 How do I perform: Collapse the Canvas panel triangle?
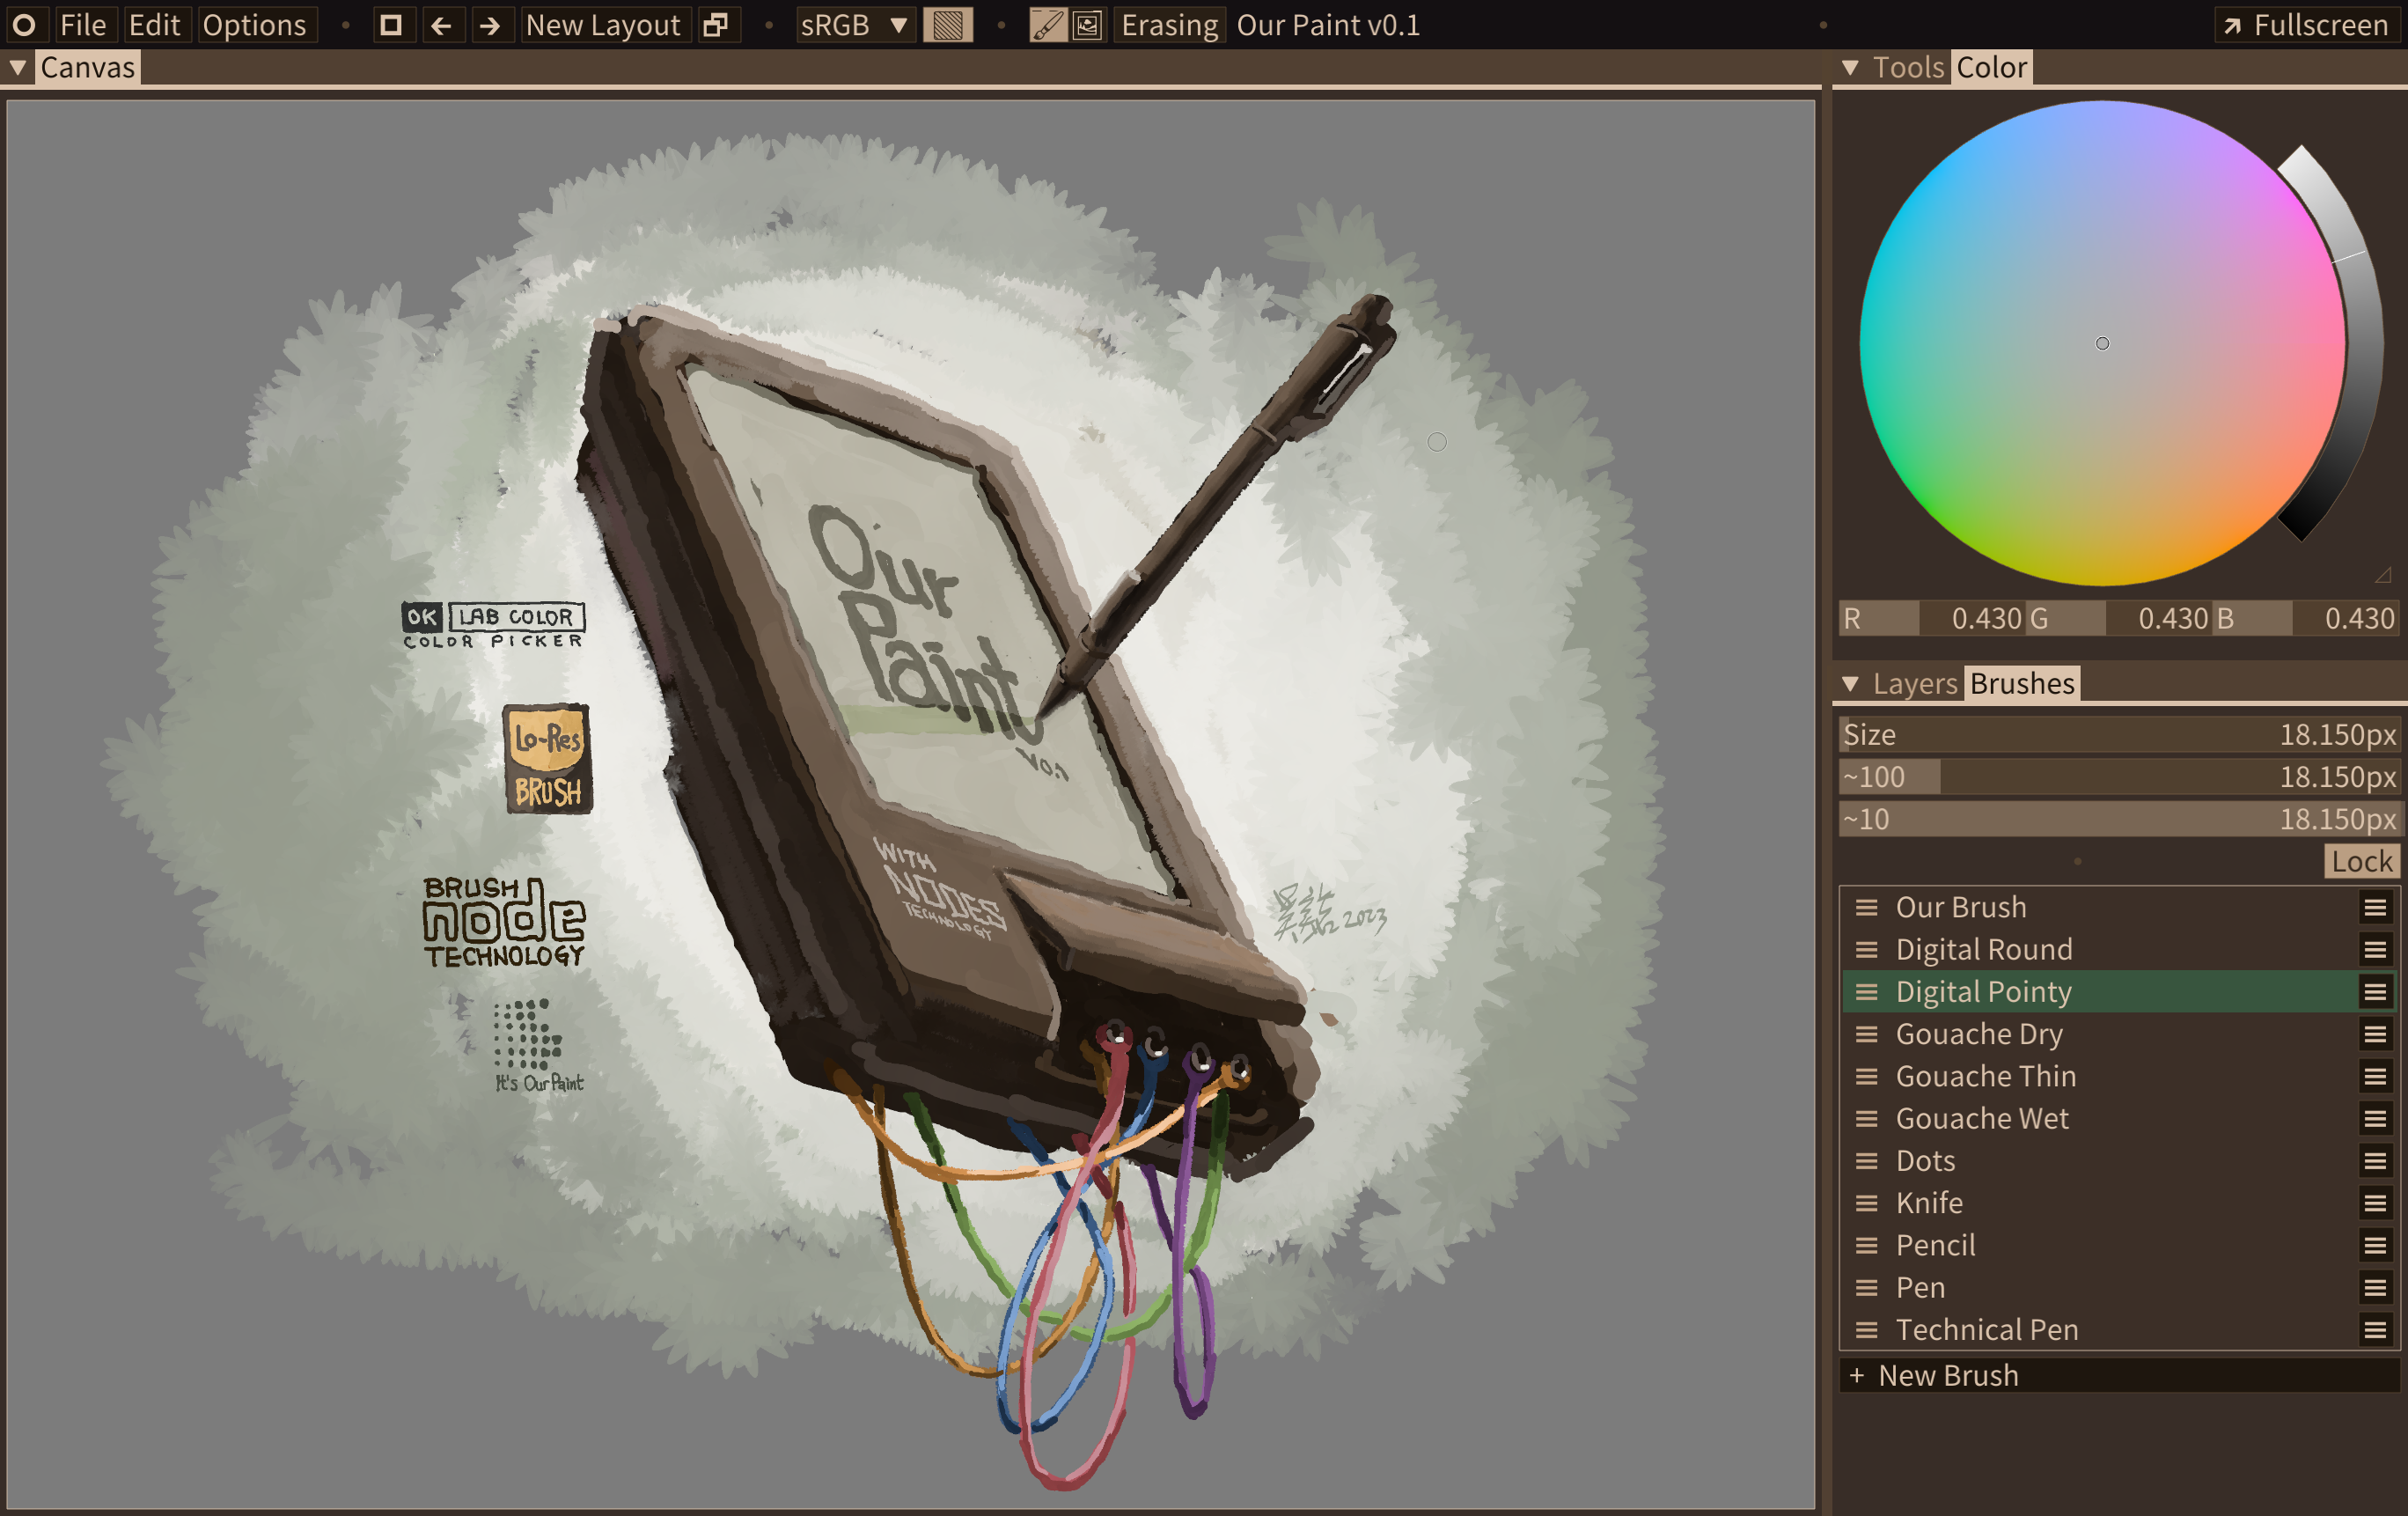click(x=18, y=67)
